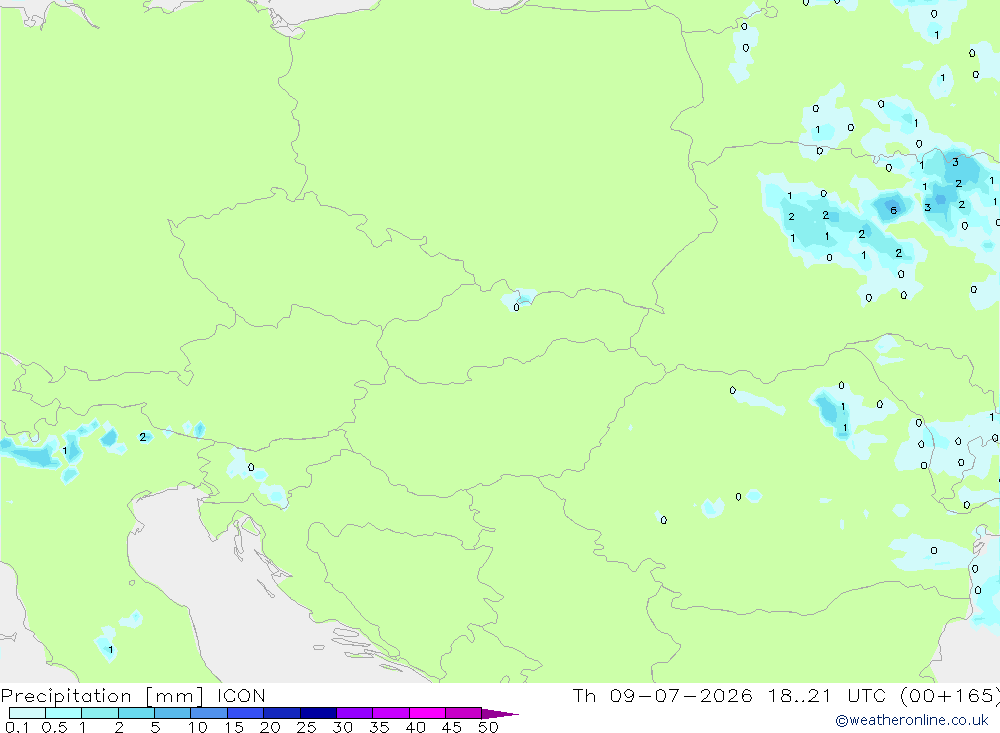Click the '15' legend scale label
Image resolution: width=1000 pixels, height=733 pixels.
coord(234,727)
